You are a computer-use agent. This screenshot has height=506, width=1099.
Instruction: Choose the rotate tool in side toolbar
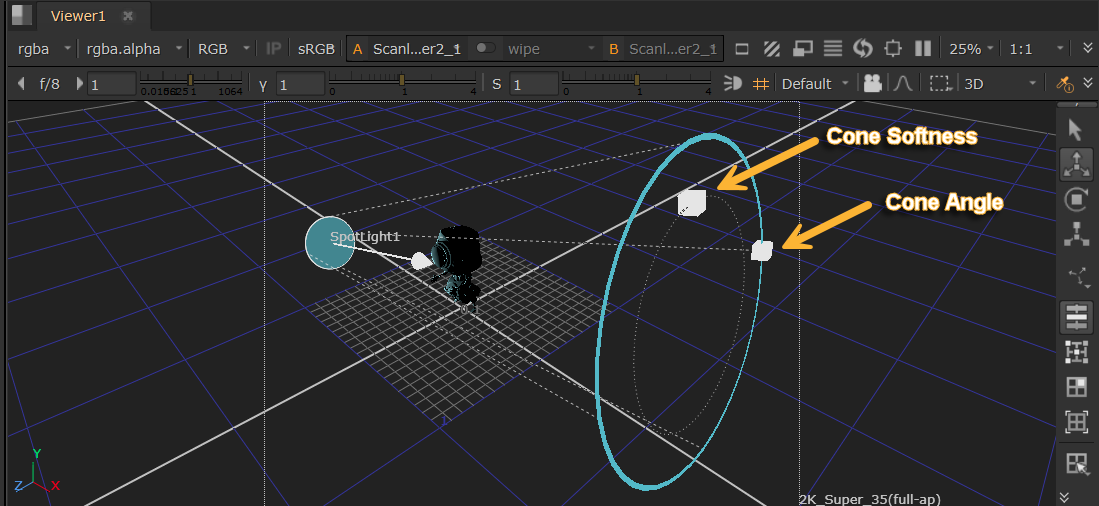[x=1076, y=199]
